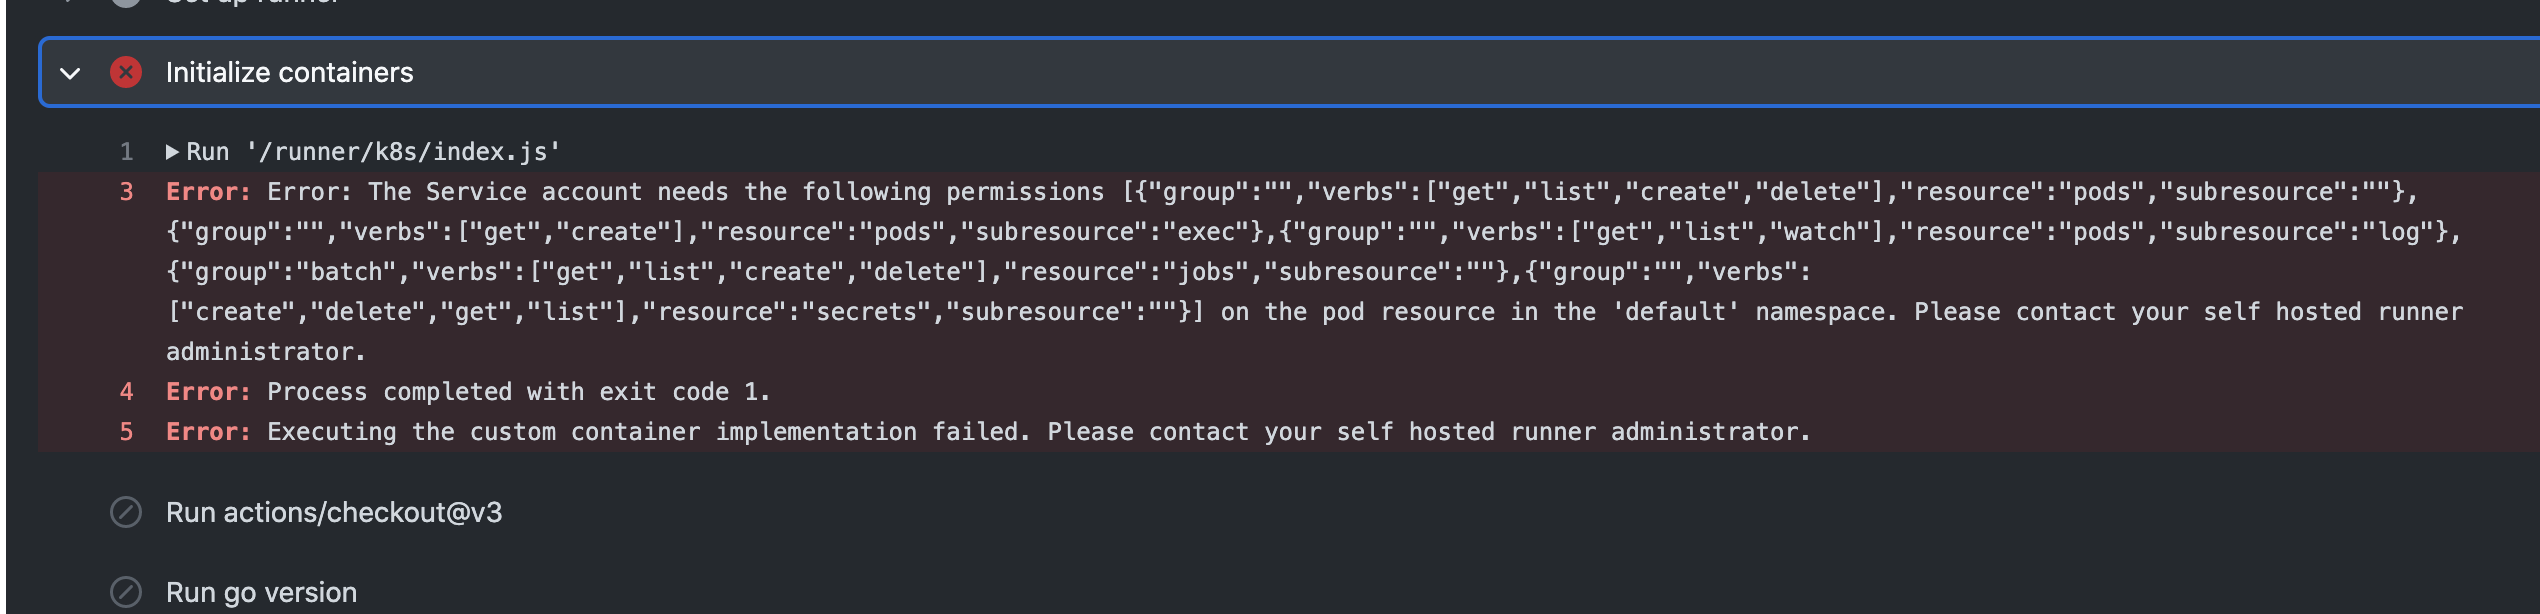This screenshot has width=2540, height=614.
Task: Collapse the Initialize containers step chevron
Action: coord(70,73)
